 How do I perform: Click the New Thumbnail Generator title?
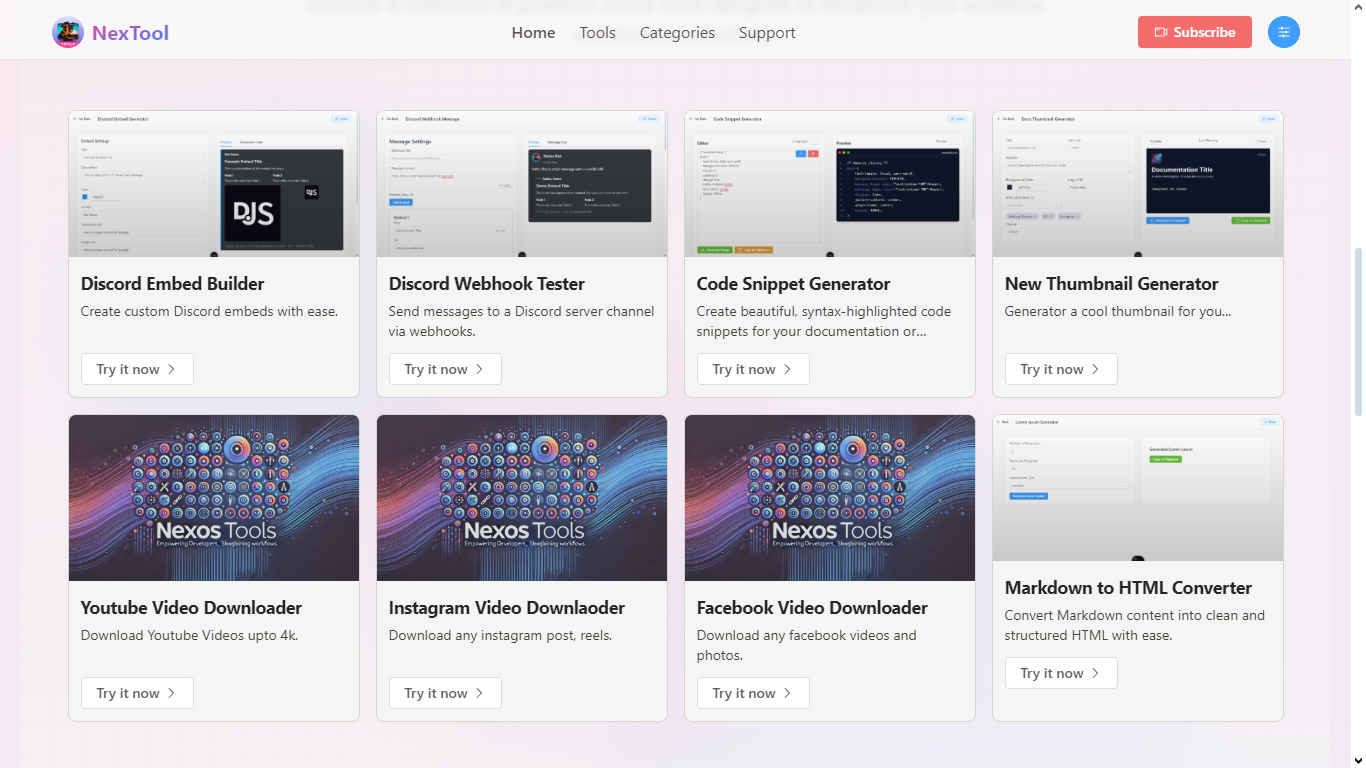[x=1112, y=284]
